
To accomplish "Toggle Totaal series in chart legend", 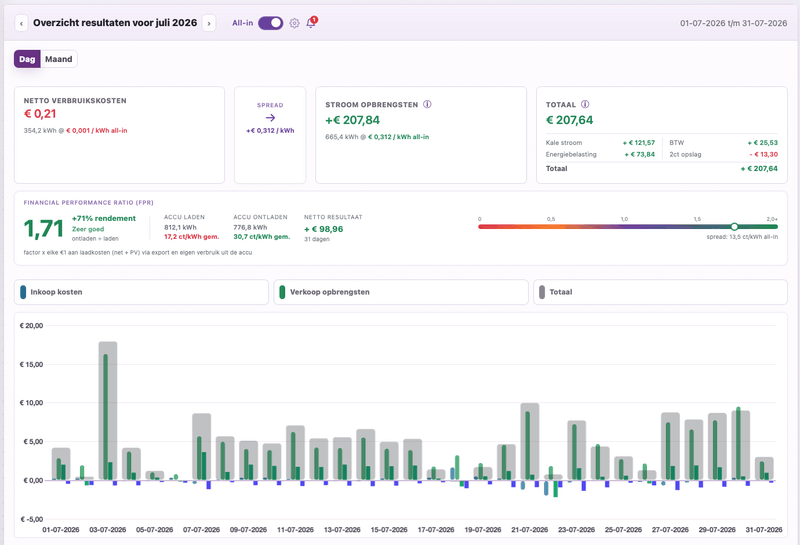I will click(x=660, y=292).
